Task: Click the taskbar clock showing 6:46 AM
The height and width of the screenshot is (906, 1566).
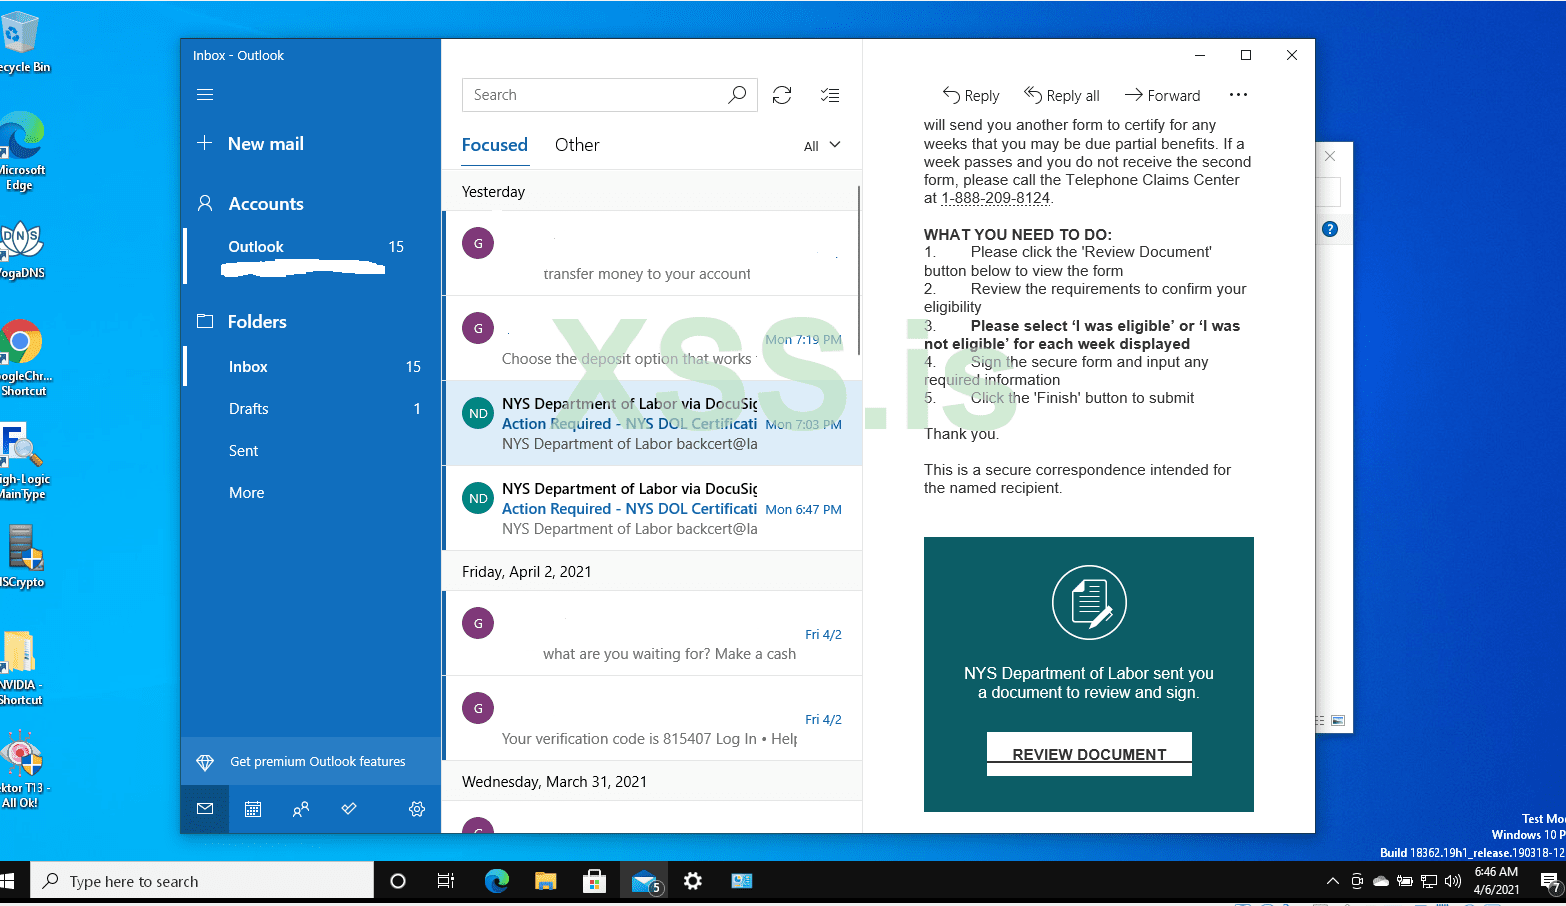Action: click(x=1496, y=881)
